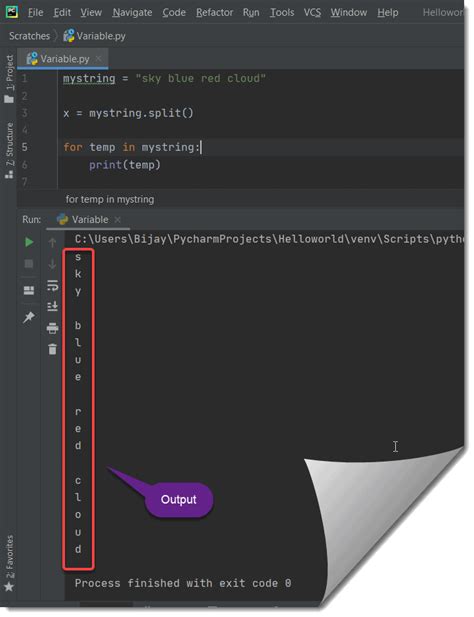Click 'Process finished with exit code 0' text
This screenshot has height=617, width=474.
click(183, 583)
